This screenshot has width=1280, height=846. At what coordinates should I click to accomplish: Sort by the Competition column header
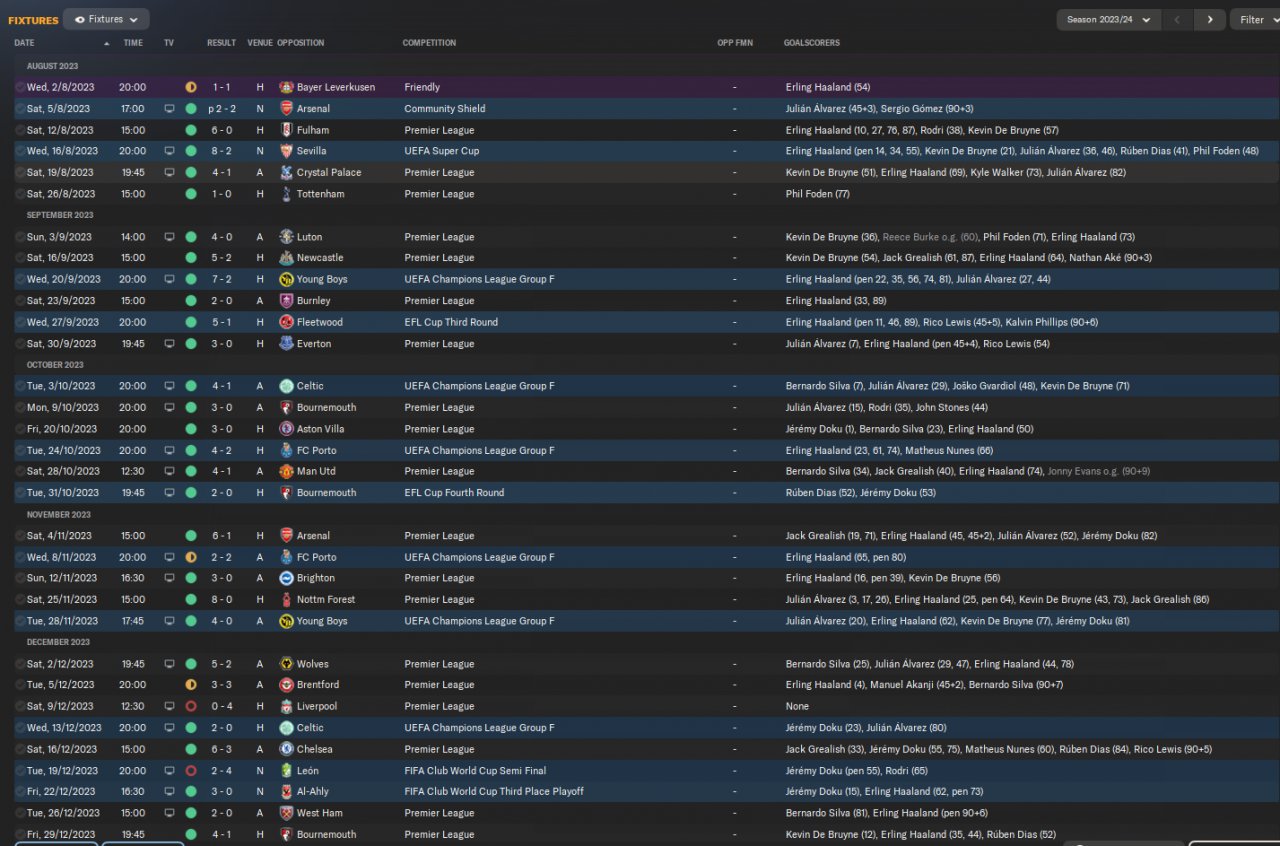tap(429, 43)
